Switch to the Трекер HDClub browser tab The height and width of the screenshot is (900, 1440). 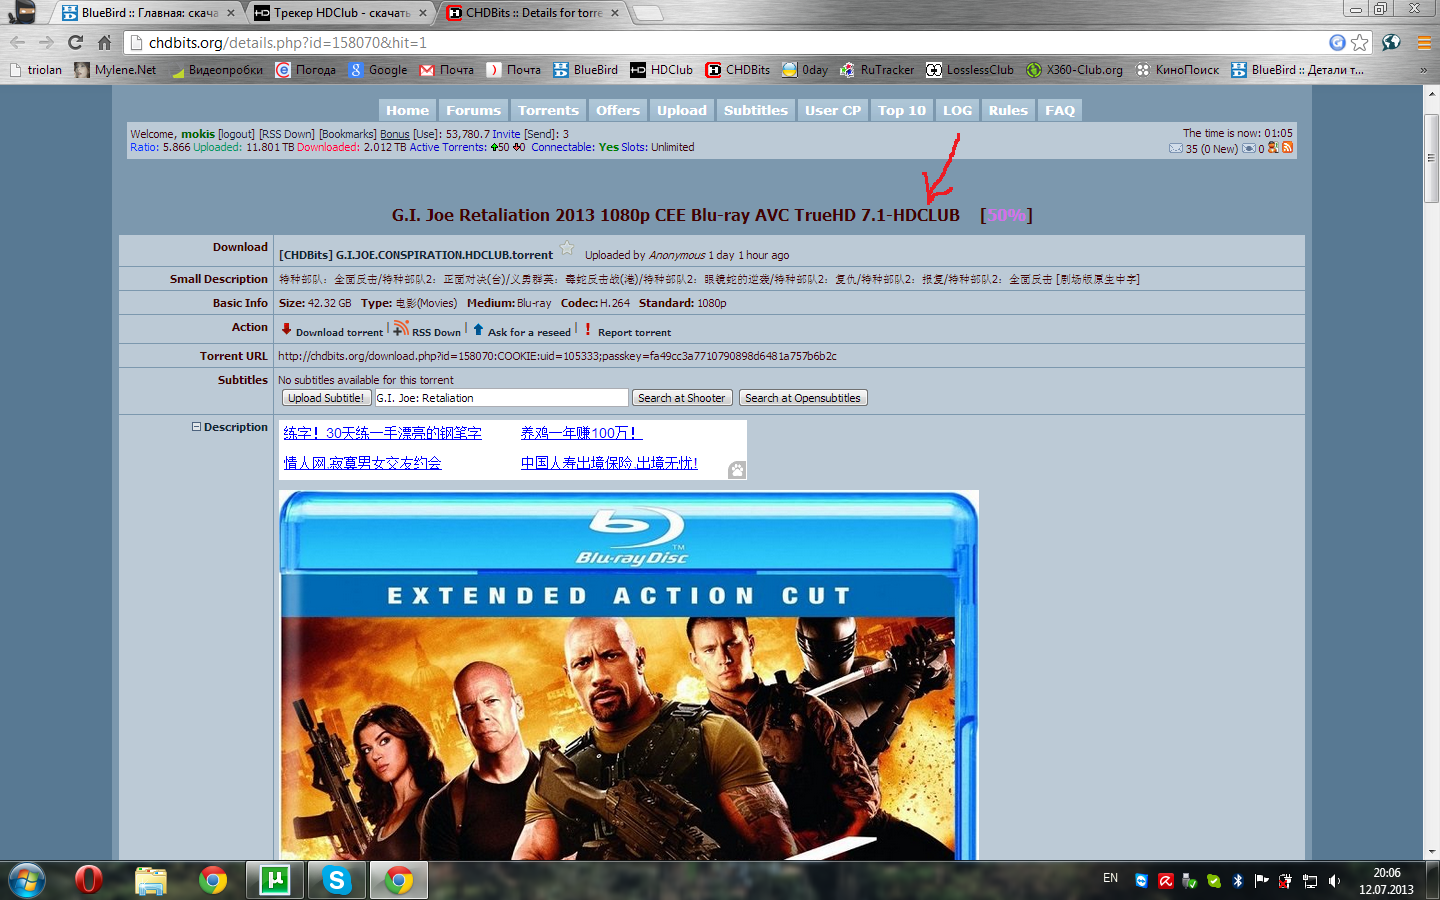click(339, 13)
